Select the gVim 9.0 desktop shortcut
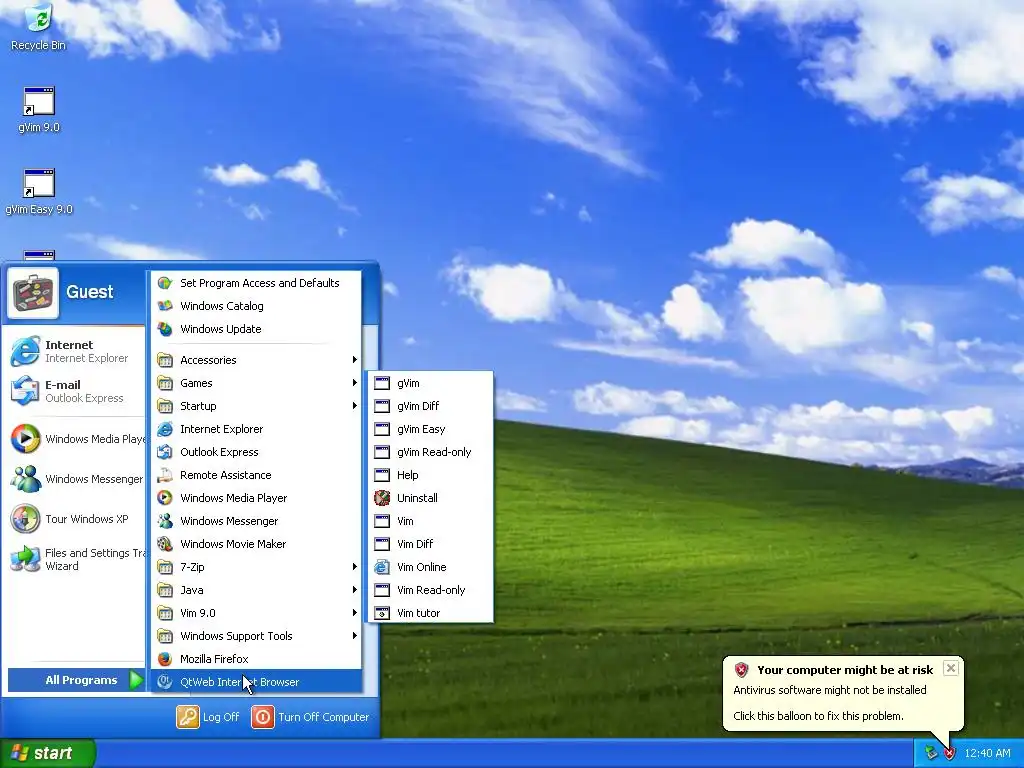1024x768 pixels. 39,110
